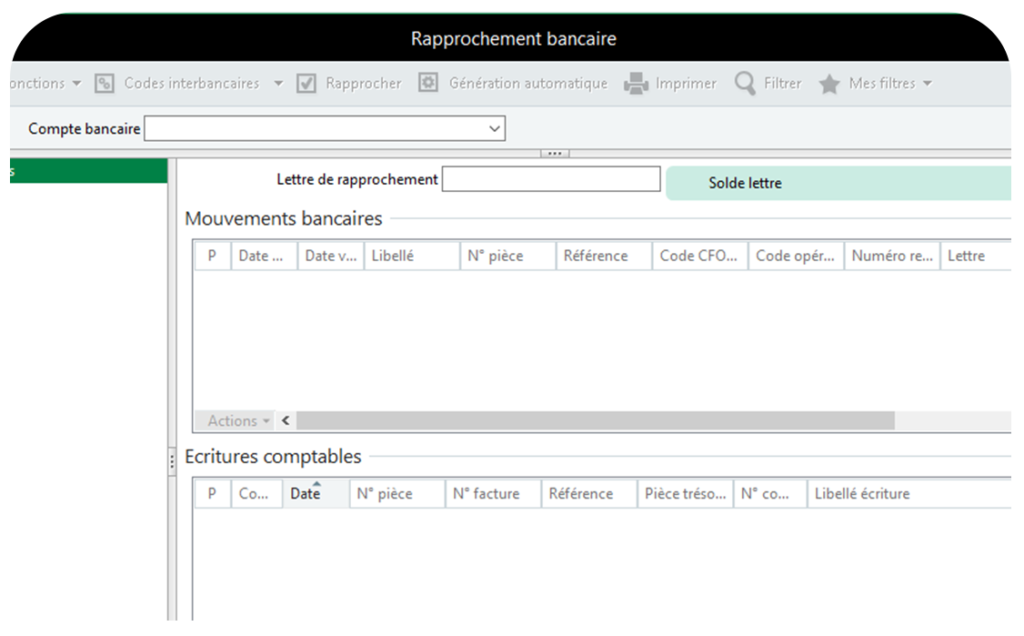Viewport: 1024px width, 636px height.
Task: Sort by Libellé column in Mouvements bancaires
Action: 411,256
